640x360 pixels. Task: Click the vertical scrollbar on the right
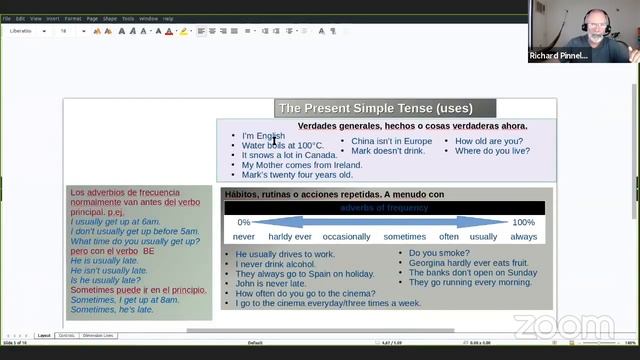click(x=634, y=151)
